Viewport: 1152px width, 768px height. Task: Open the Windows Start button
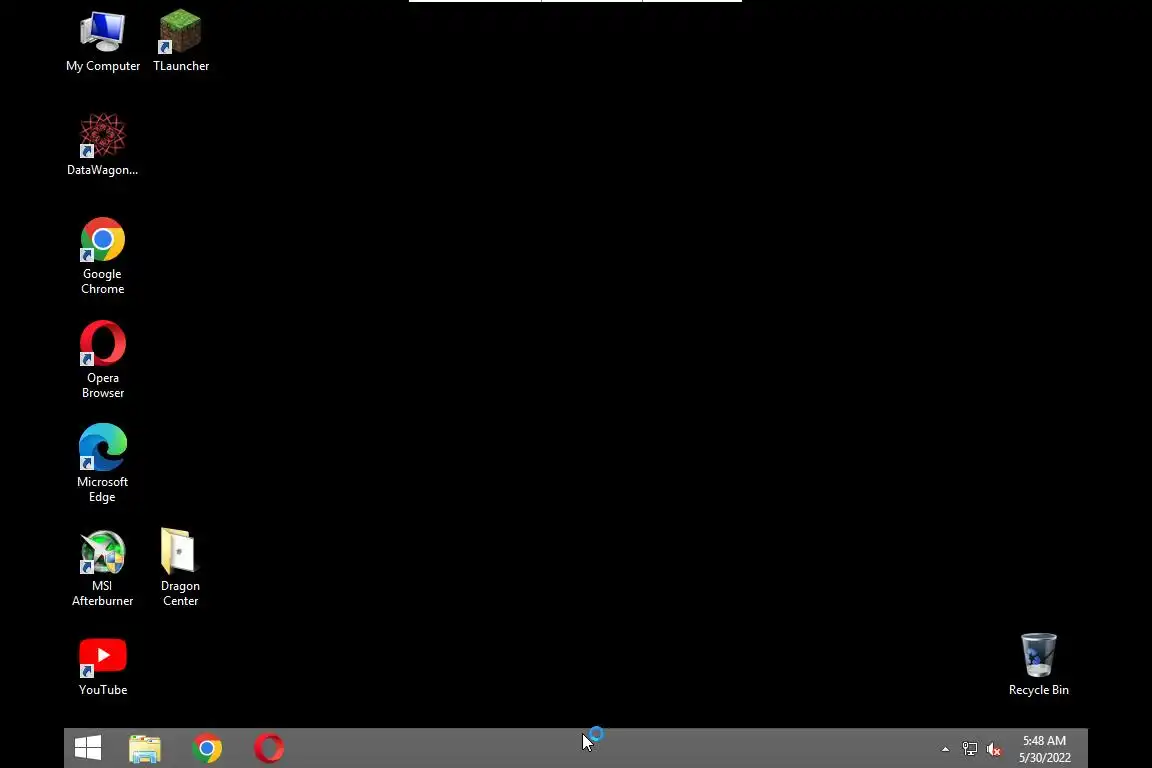click(x=88, y=748)
